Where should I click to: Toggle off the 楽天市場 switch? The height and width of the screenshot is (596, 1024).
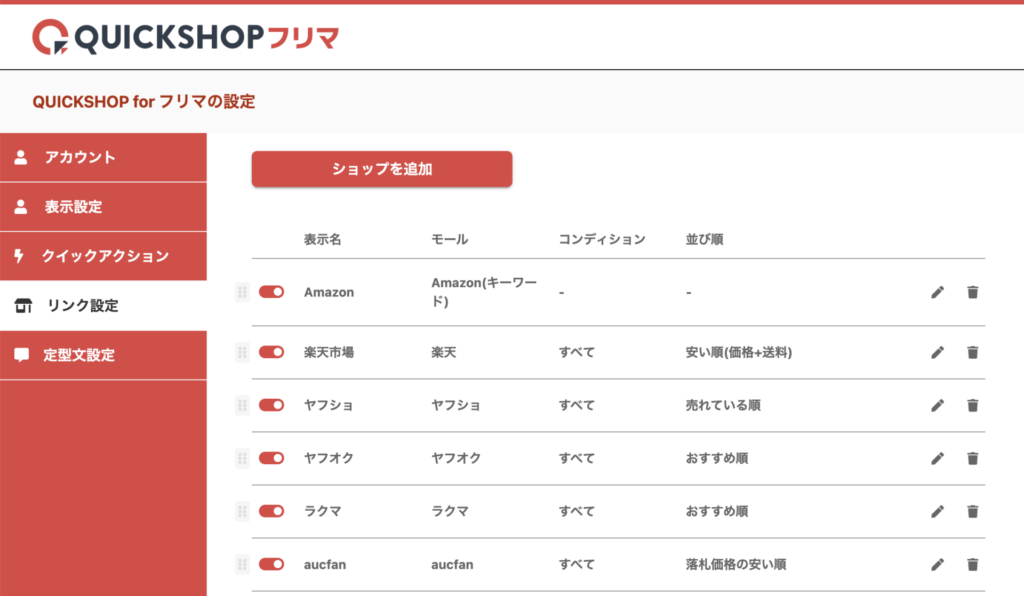coord(271,352)
